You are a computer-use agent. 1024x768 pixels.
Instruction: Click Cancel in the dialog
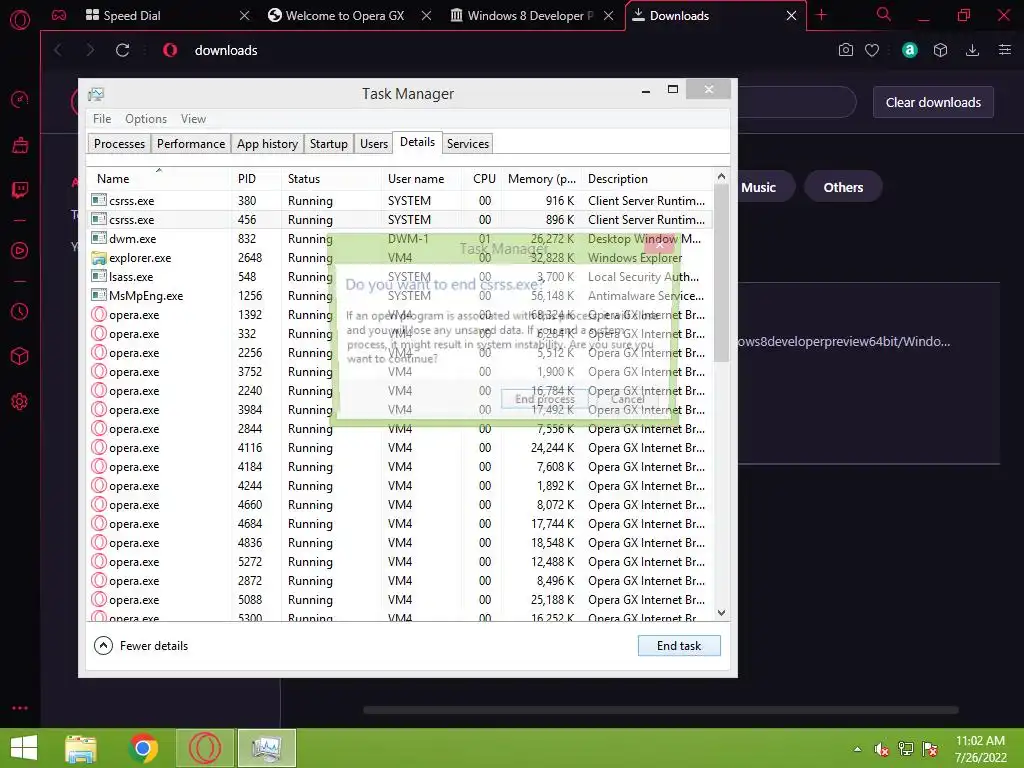point(628,399)
